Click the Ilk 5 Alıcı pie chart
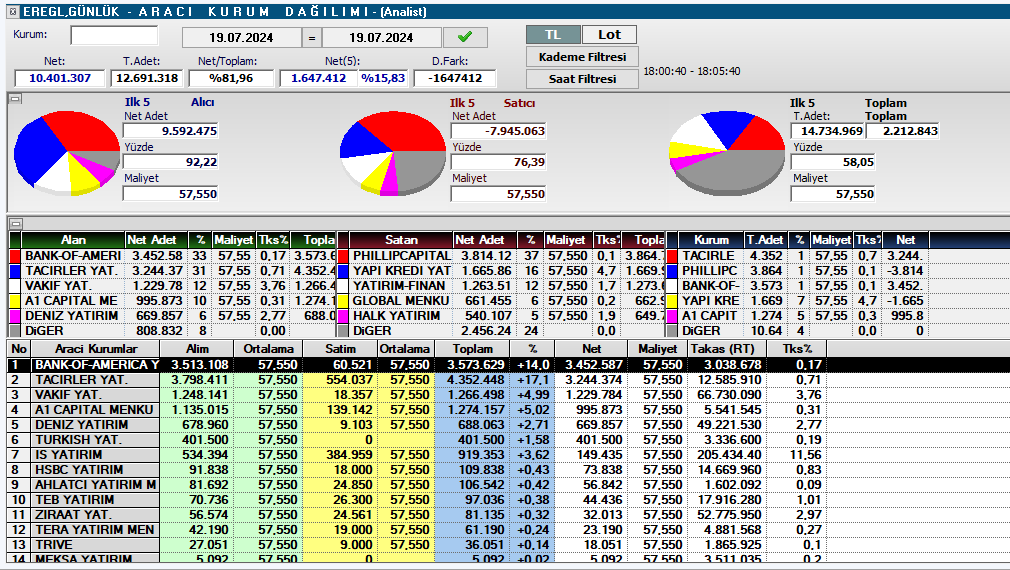Screen dimensions: 1010x570 pos(67,153)
